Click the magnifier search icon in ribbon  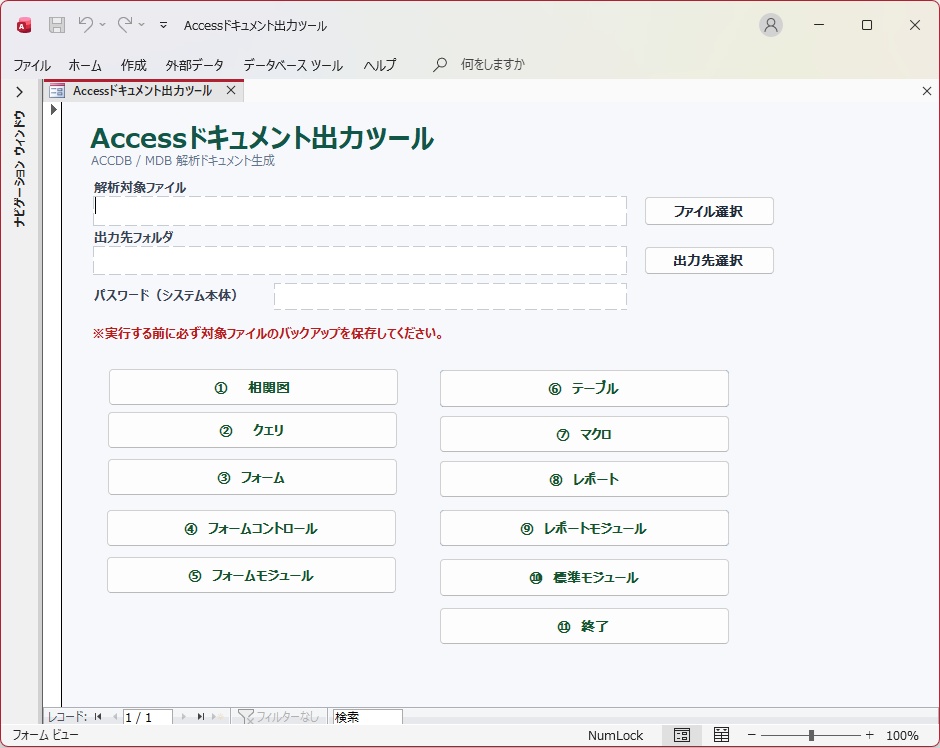click(440, 64)
